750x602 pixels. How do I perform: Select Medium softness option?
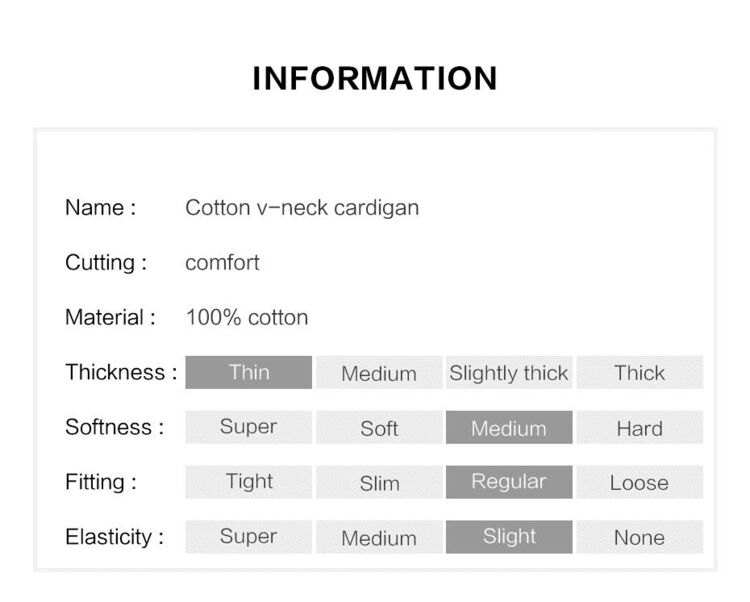[509, 427]
